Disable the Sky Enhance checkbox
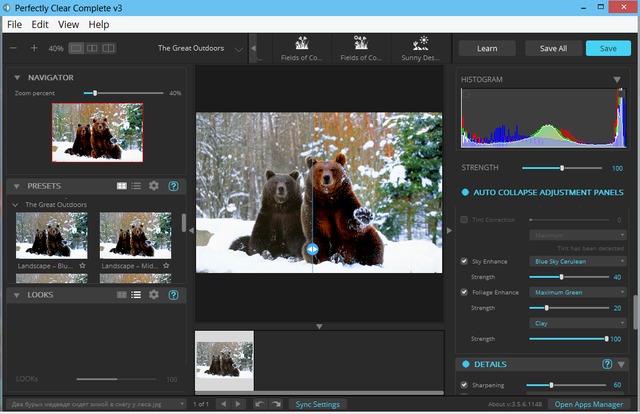Viewport: 640px width, 414px height. pyautogui.click(x=464, y=261)
